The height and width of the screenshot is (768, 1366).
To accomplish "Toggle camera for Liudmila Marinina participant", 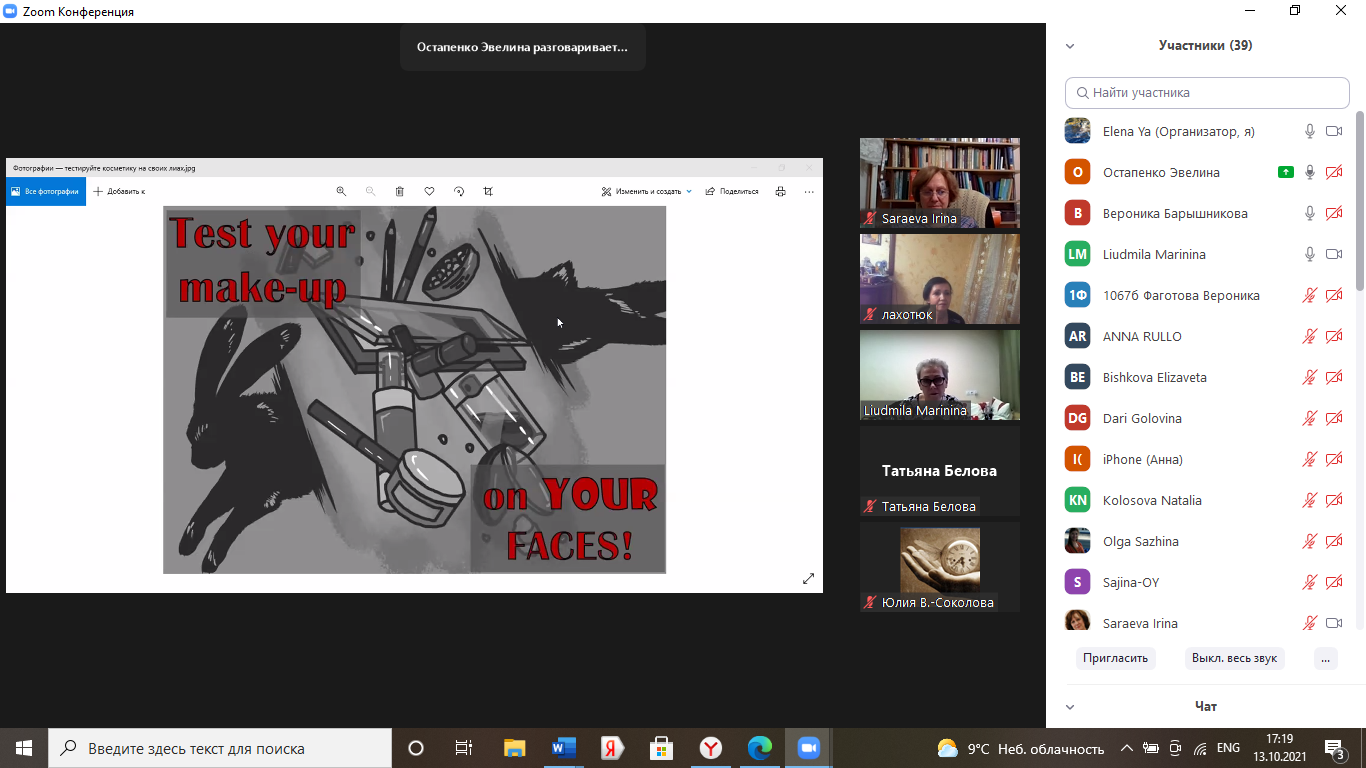I will coord(1333,254).
